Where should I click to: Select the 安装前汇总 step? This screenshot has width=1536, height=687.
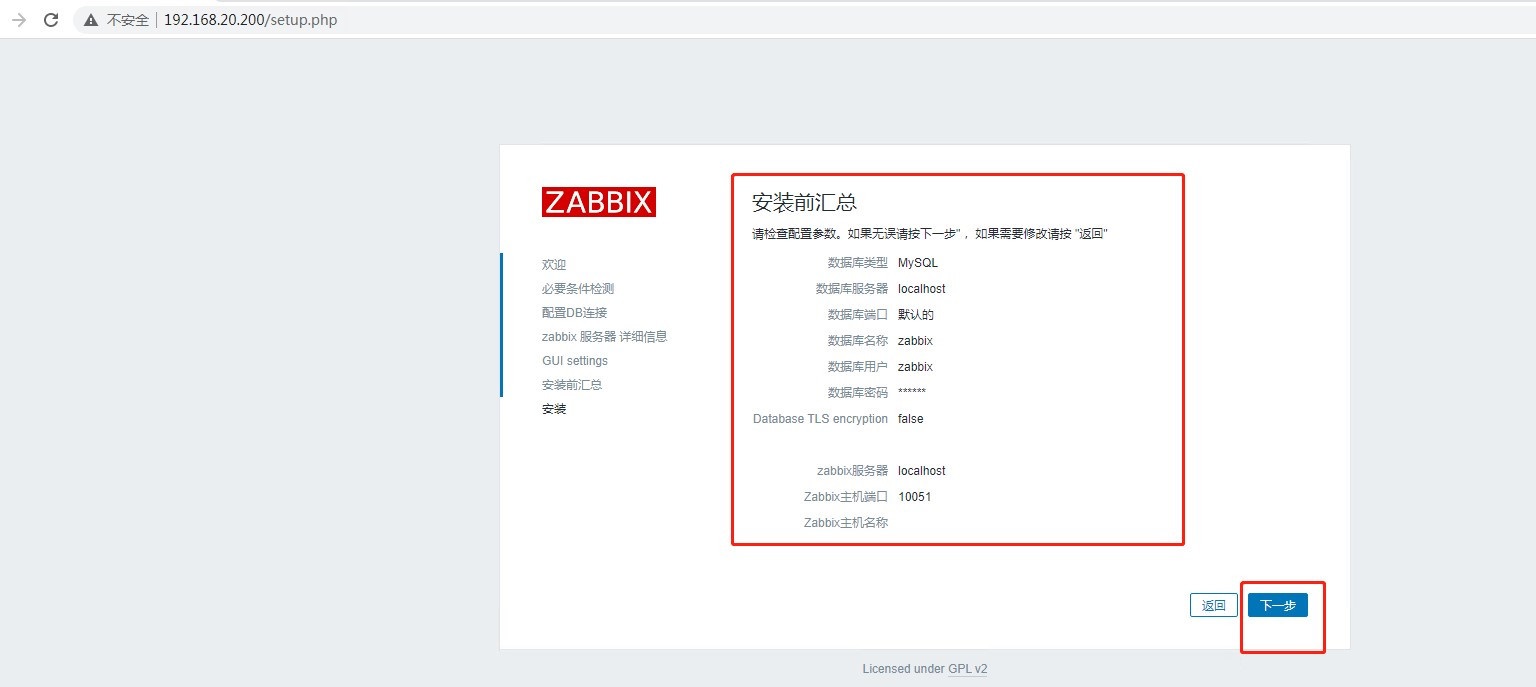570,384
